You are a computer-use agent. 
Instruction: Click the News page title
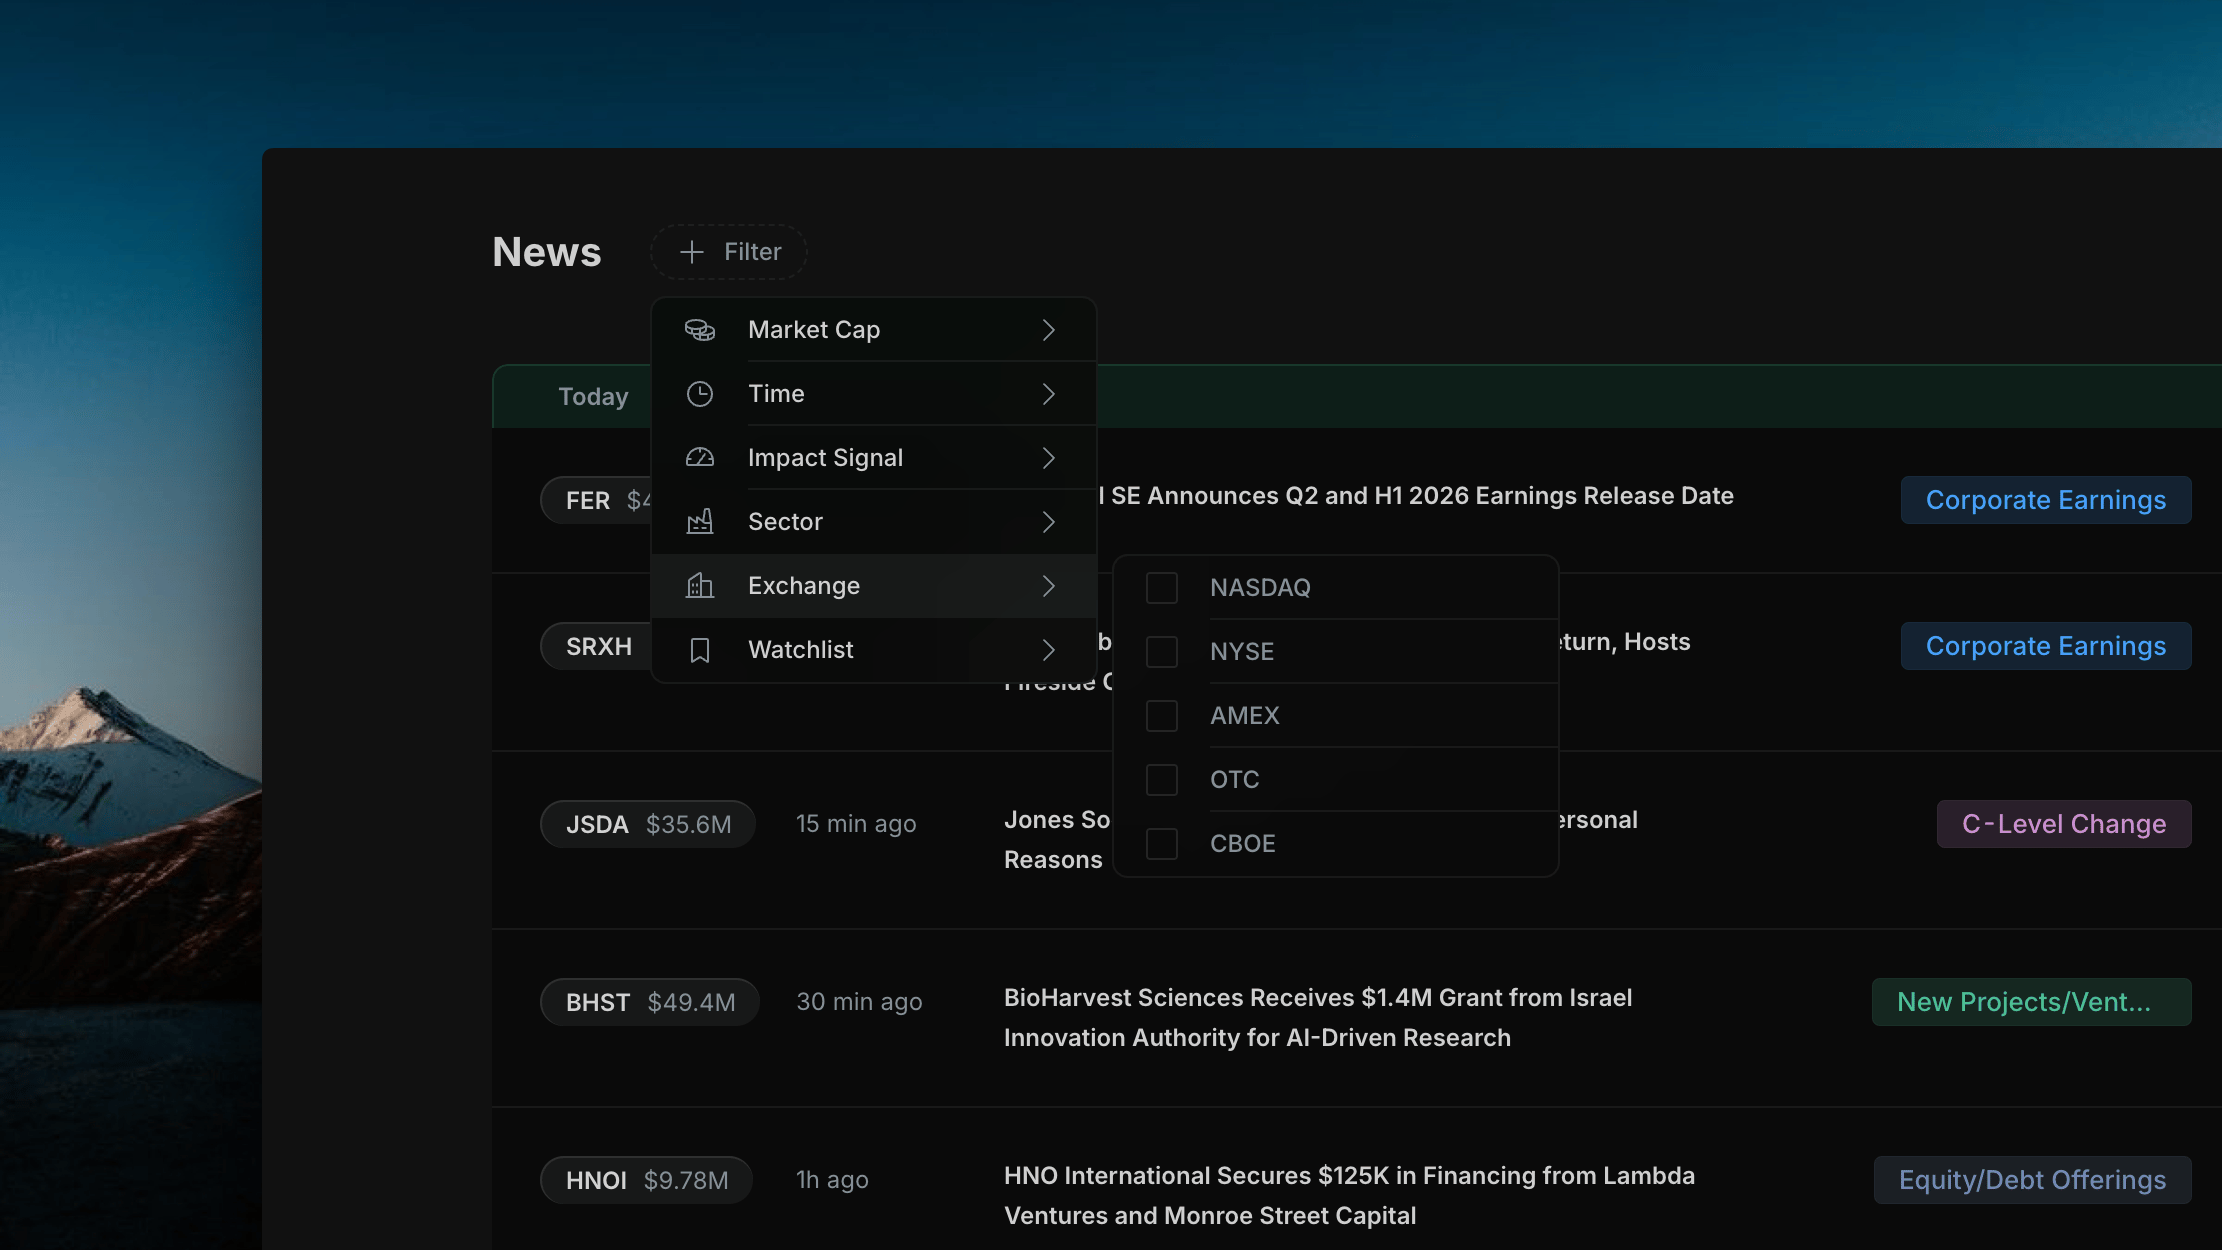tap(547, 252)
